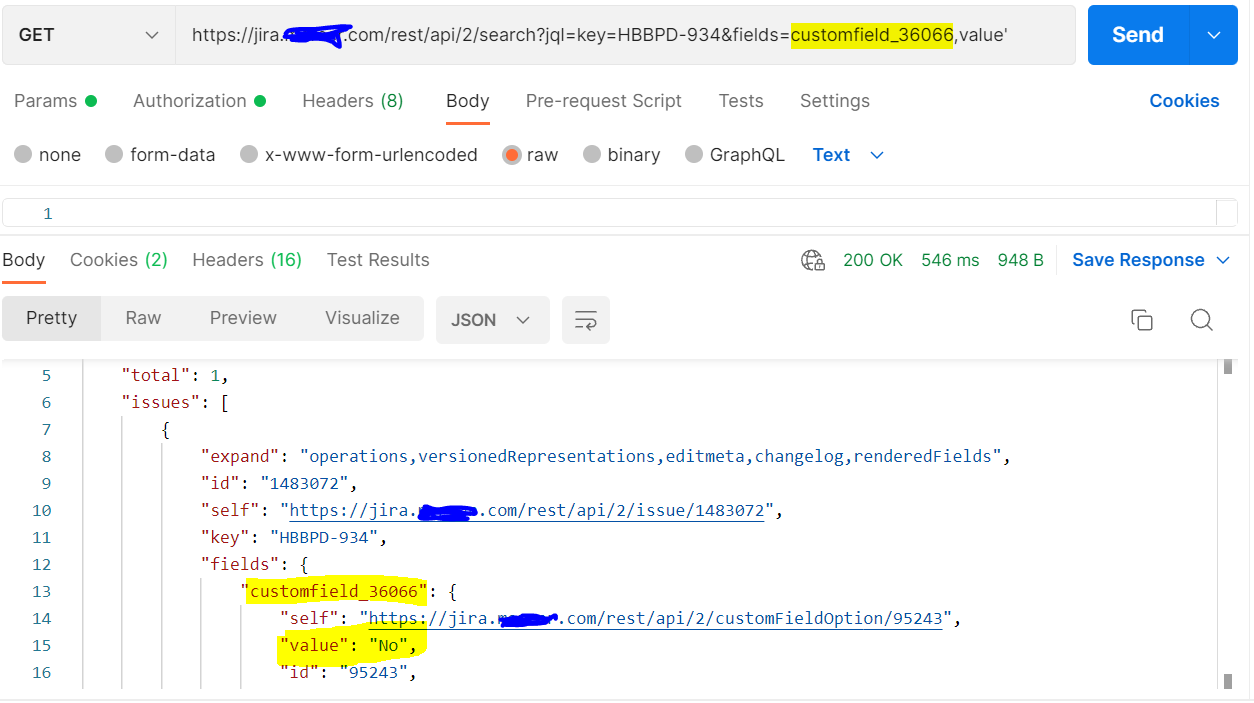Screen dimensions: 1254x703
Task: Toggle line wrapping for the response
Action: tap(586, 318)
